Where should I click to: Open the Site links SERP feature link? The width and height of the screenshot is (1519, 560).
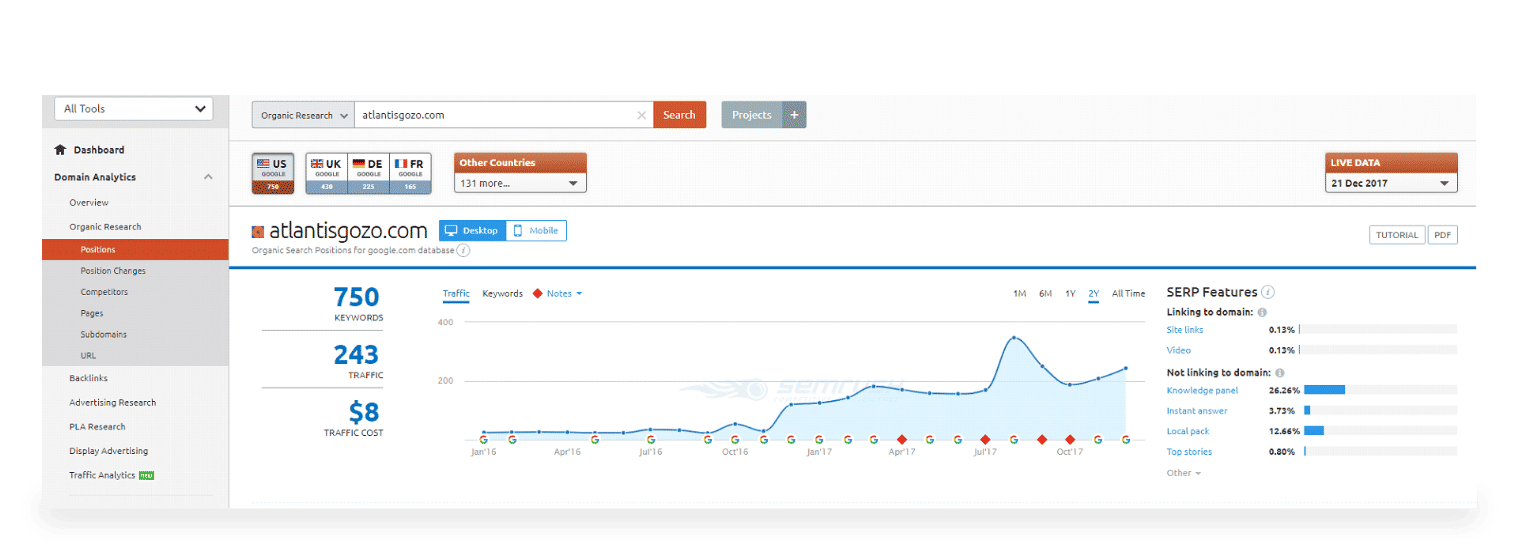coord(1185,330)
